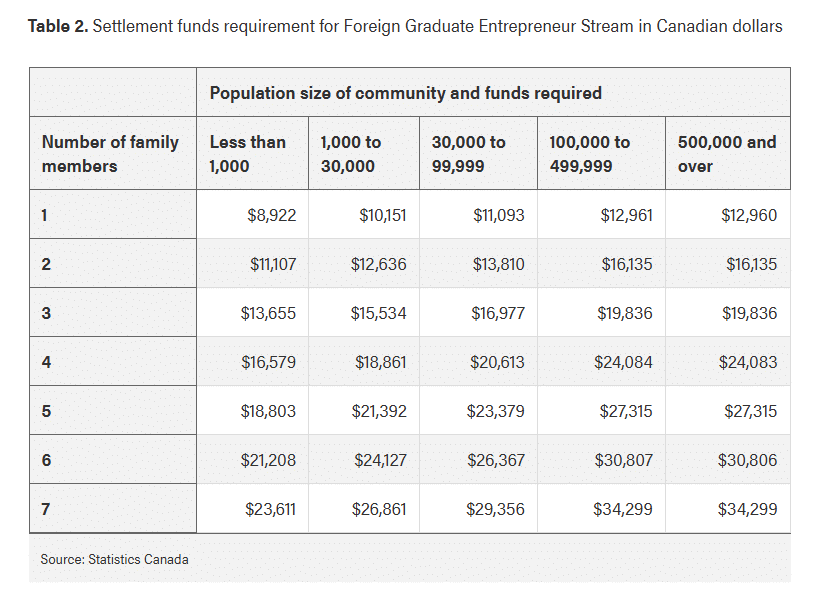Select the $12,636 amount
Screen dimensions: 826x614
(x=378, y=265)
